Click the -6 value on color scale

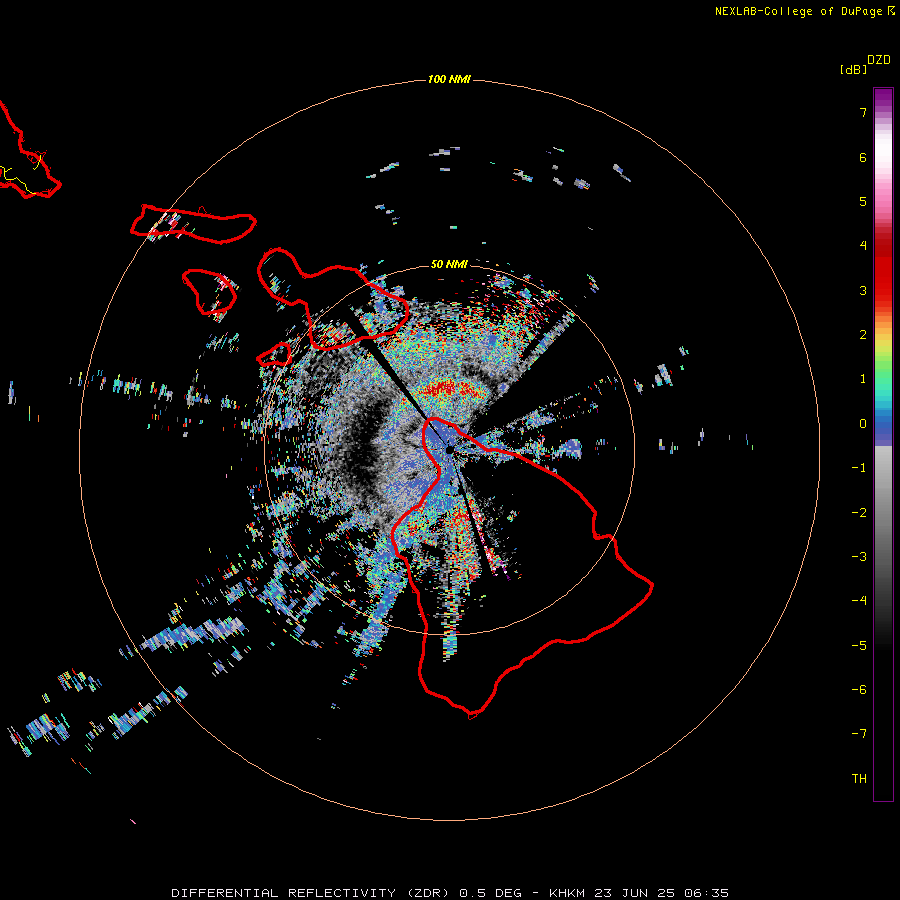(859, 690)
